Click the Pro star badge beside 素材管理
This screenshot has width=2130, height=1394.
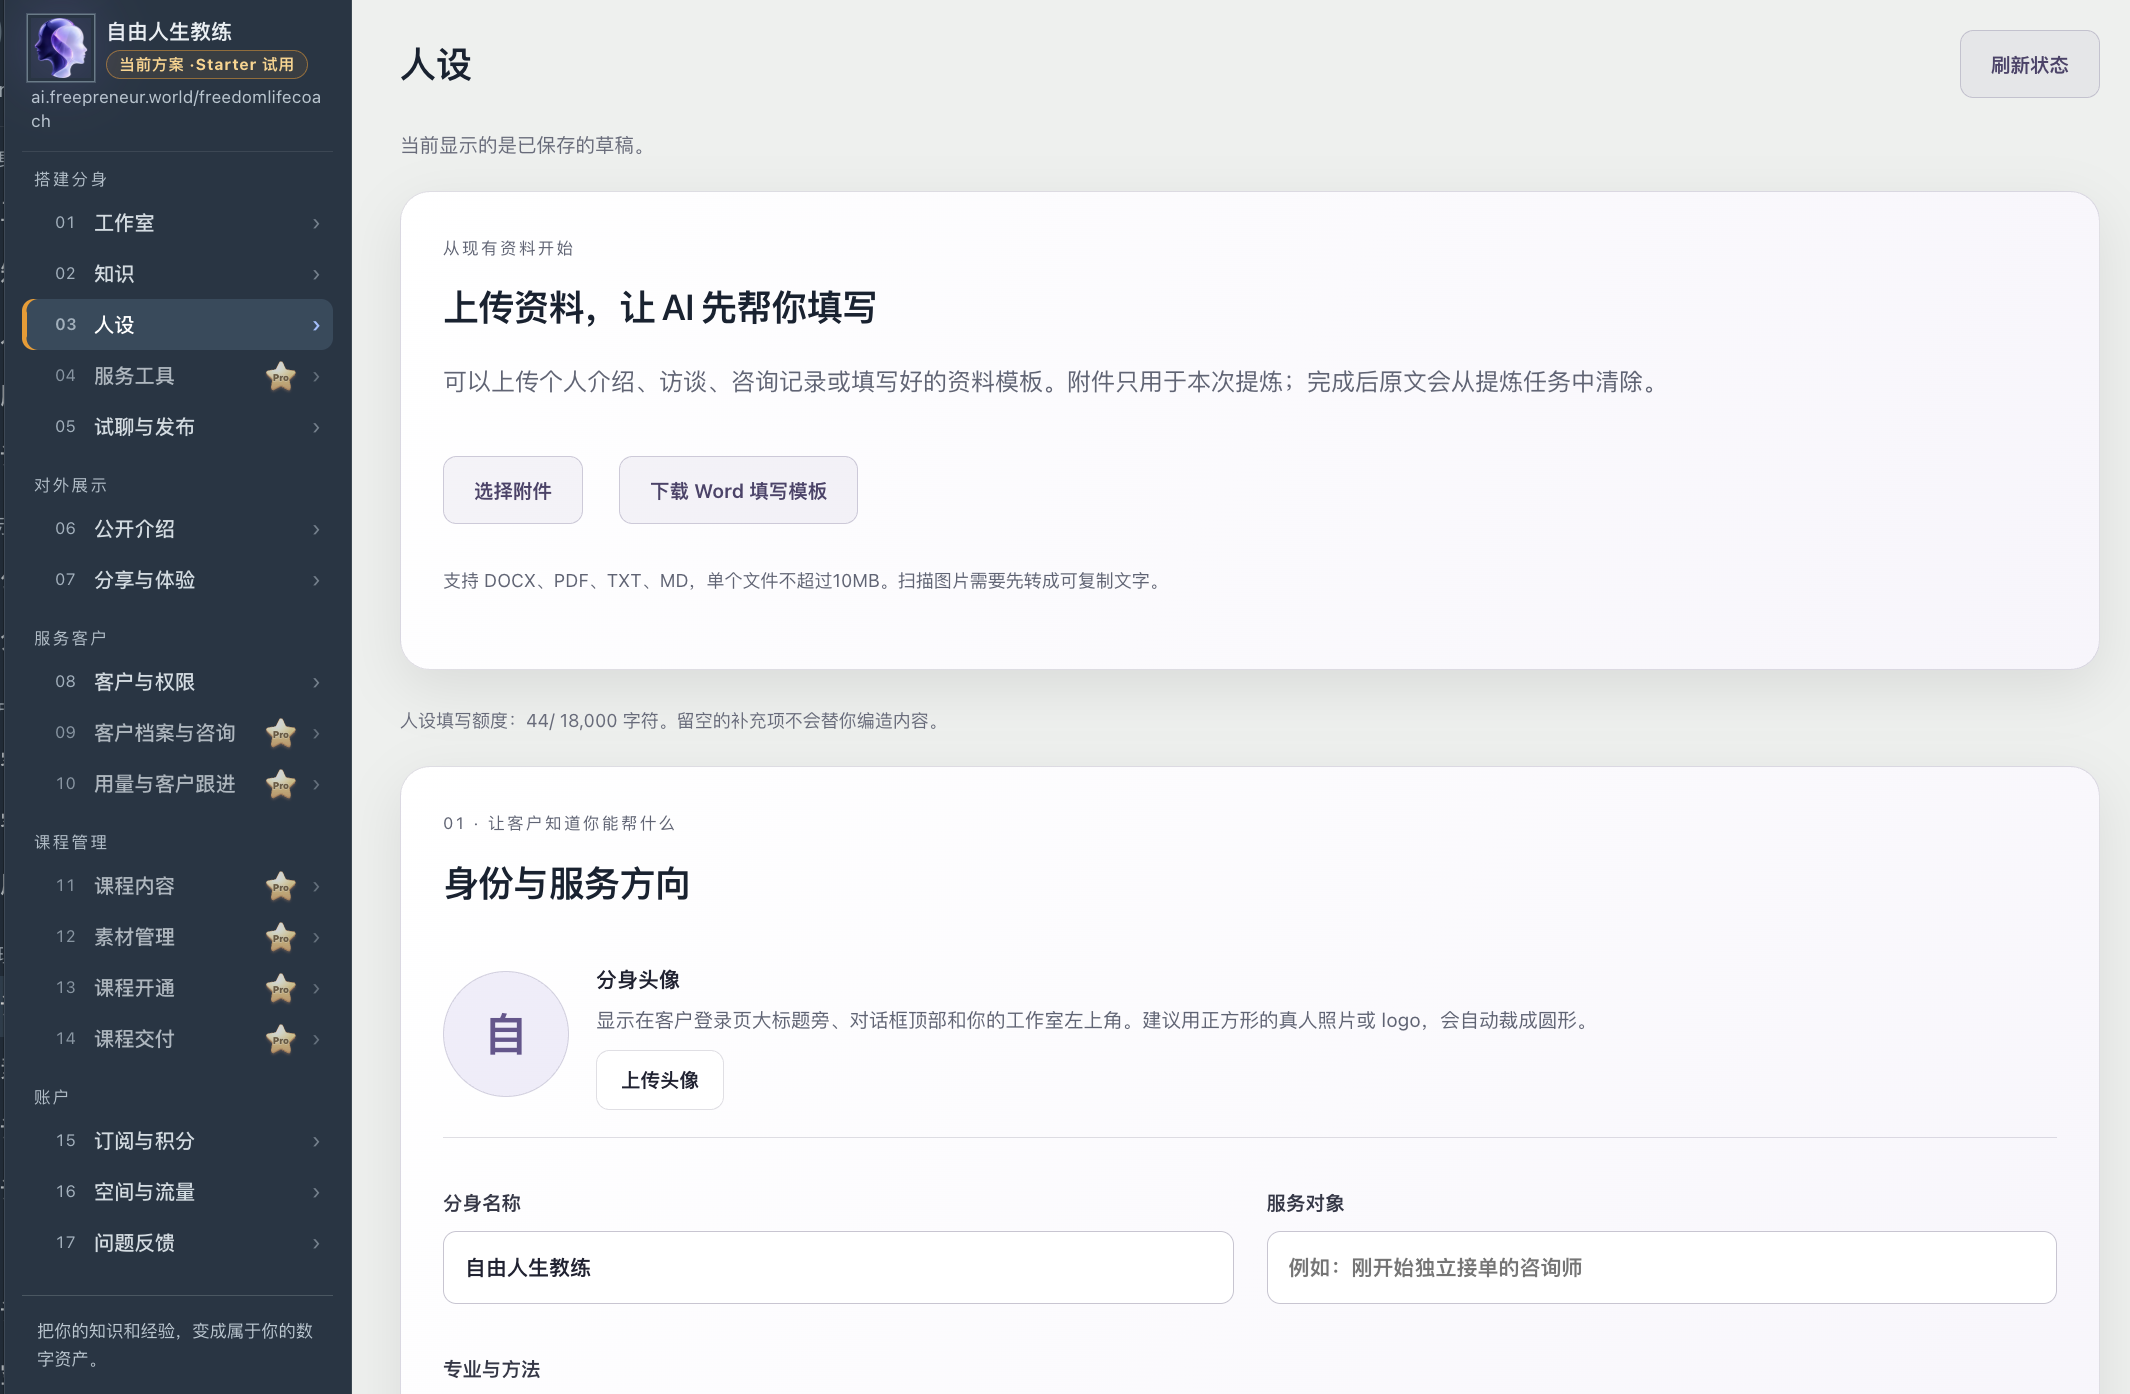click(x=281, y=937)
